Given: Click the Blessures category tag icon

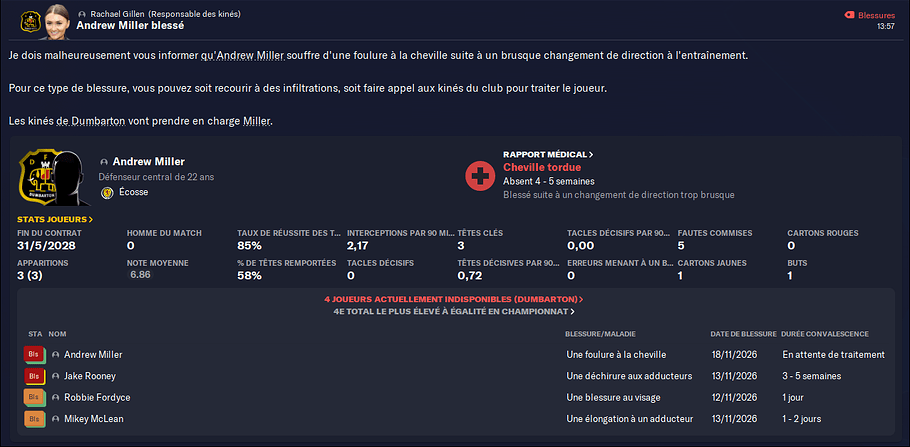Looking at the screenshot, I should pos(850,16).
